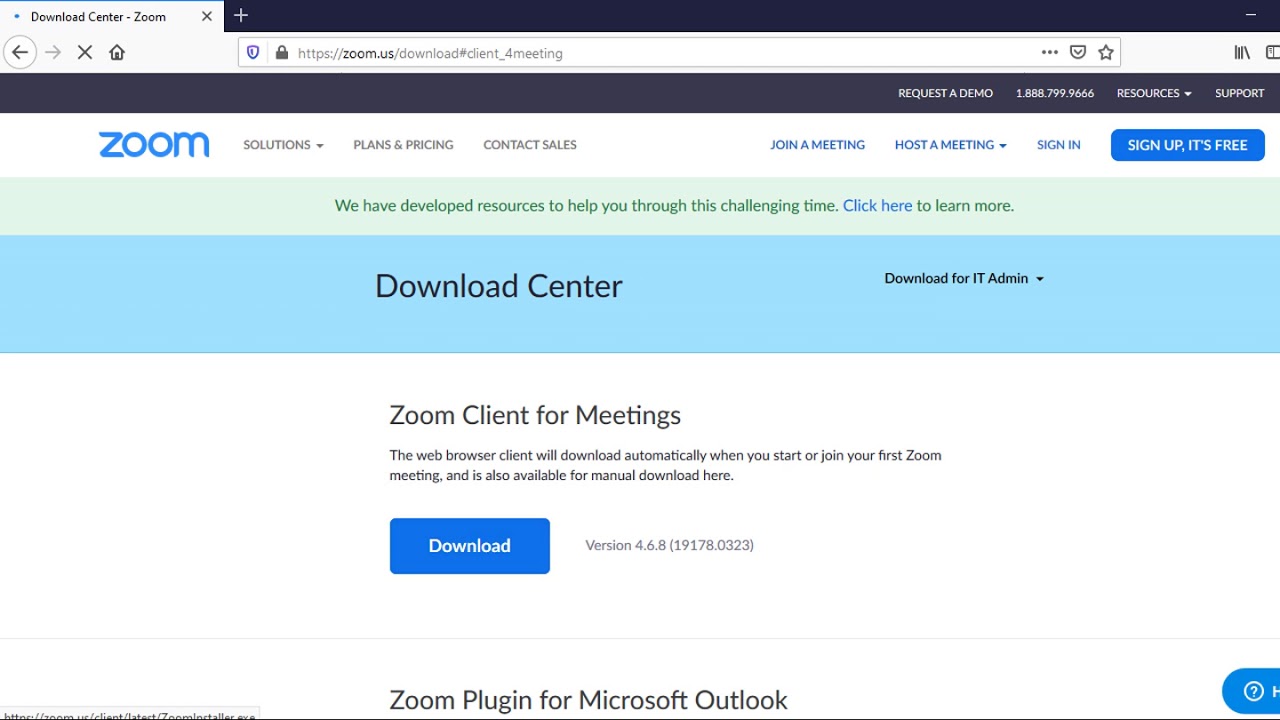Click Version 4.6.8 (19178.0323) text
The width and height of the screenshot is (1280, 720).
click(x=670, y=545)
